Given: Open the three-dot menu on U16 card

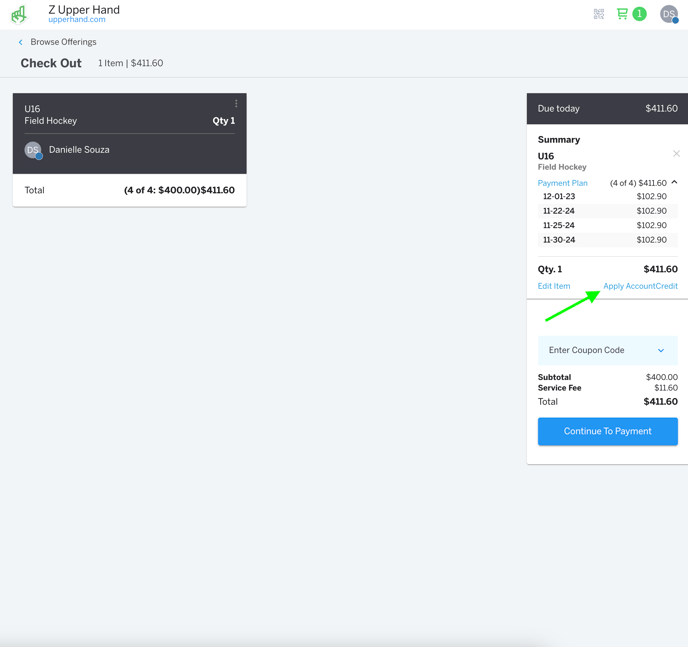Looking at the screenshot, I should (x=236, y=104).
